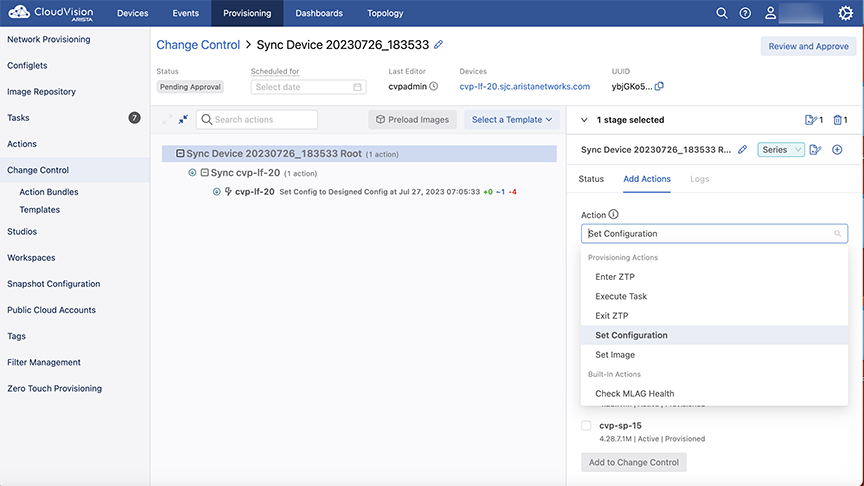864x486 pixels.
Task: Click the lightning action icon for cvp-lf-20
Action: pyautogui.click(x=228, y=192)
